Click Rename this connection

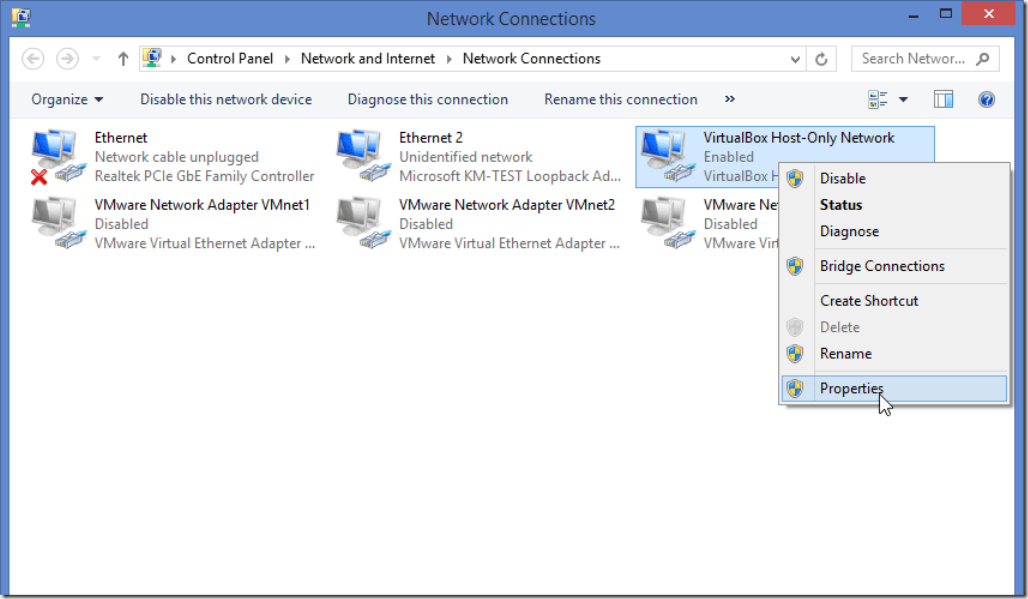(620, 100)
